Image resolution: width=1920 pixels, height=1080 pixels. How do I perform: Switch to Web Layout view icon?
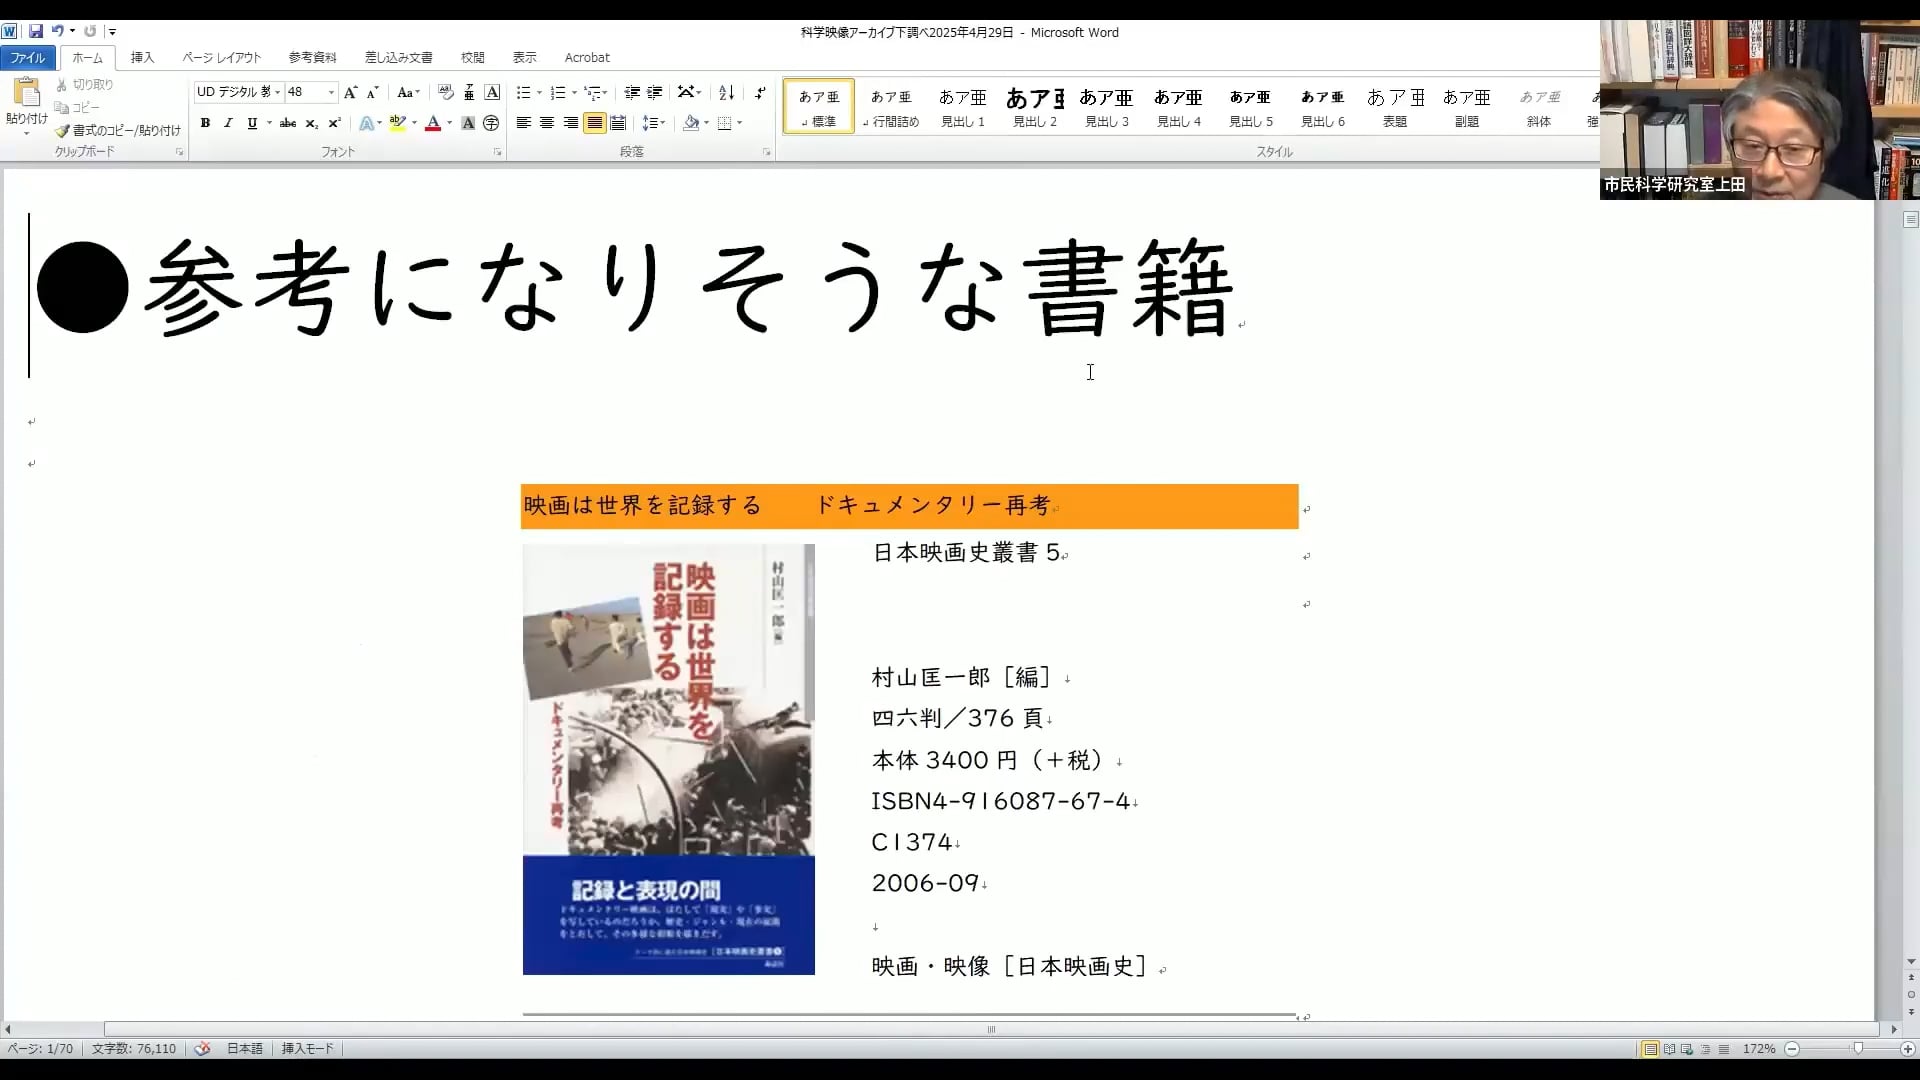pos(1687,1049)
